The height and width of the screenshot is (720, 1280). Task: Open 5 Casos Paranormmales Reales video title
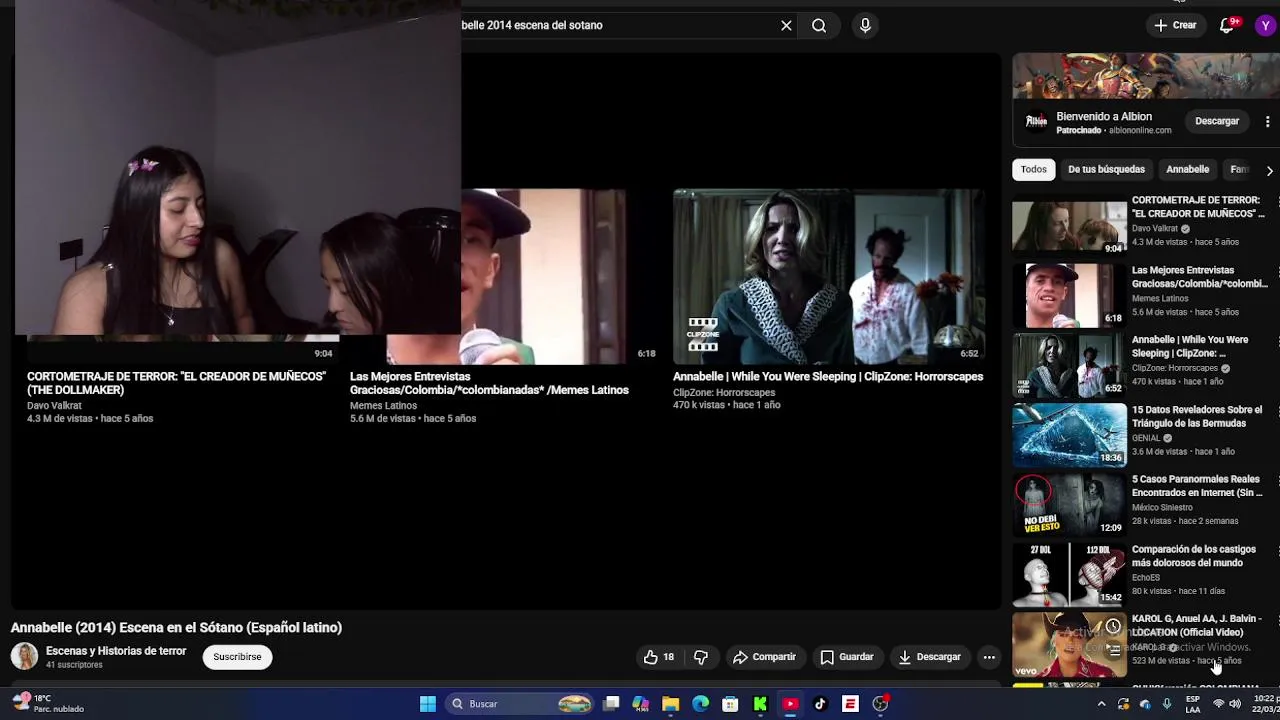tap(1197, 486)
